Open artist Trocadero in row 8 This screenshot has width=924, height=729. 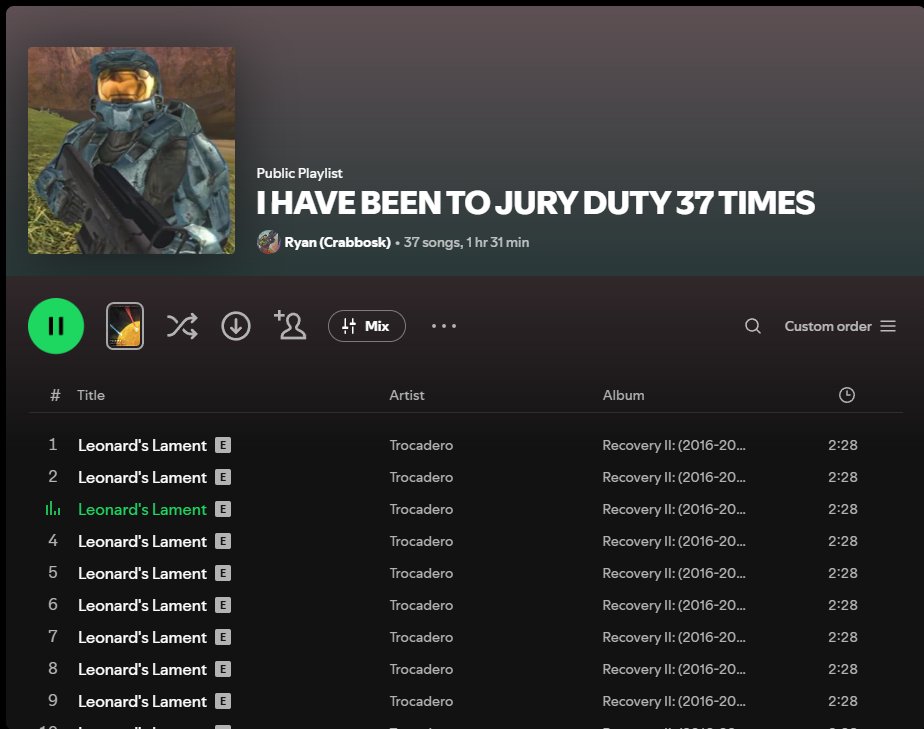[x=421, y=669]
